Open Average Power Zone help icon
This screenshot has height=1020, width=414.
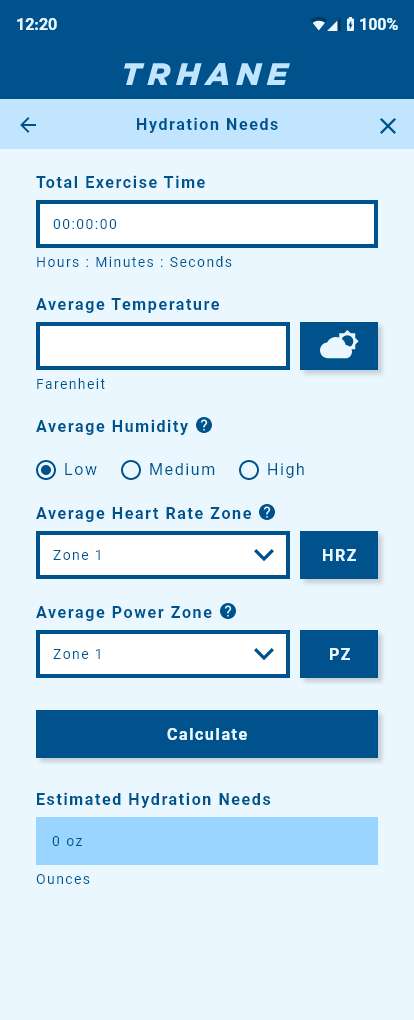coord(228,611)
